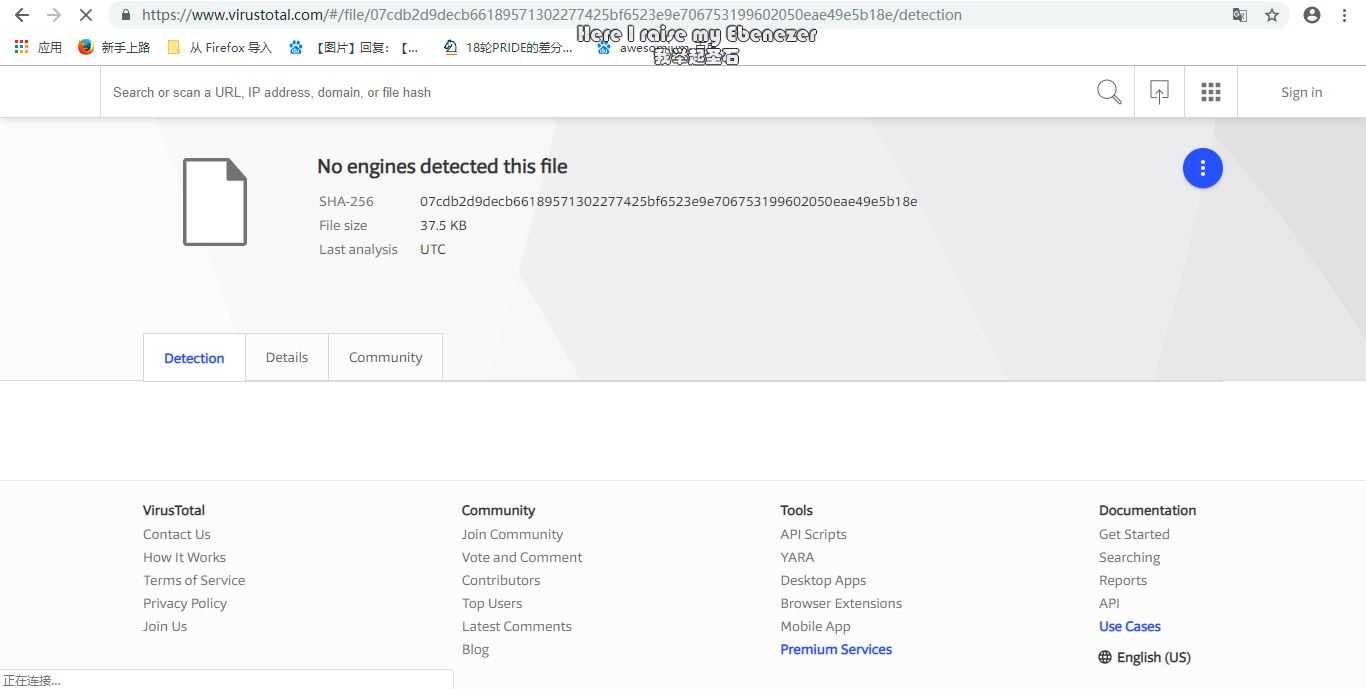Stop page loading with X button
This screenshot has width=1366, height=689.
pos(86,15)
